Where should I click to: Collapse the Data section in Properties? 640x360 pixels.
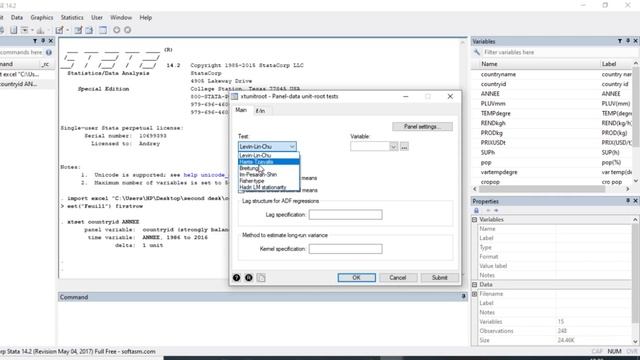click(x=475, y=284)
